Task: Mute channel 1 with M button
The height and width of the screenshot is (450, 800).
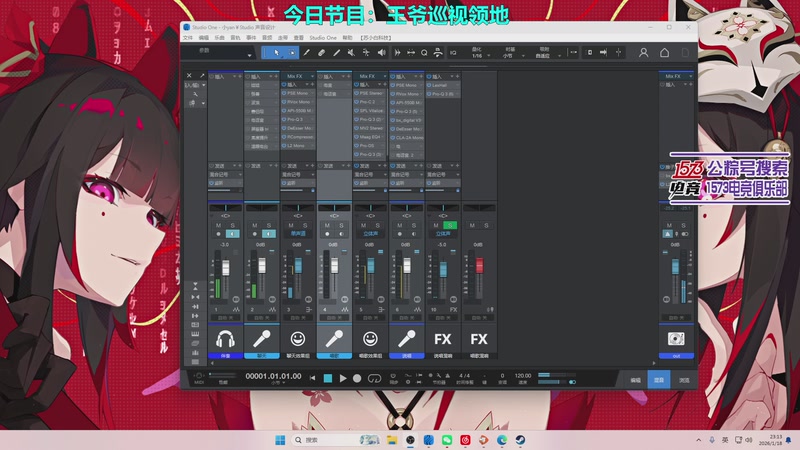Action: click(218, 225)
